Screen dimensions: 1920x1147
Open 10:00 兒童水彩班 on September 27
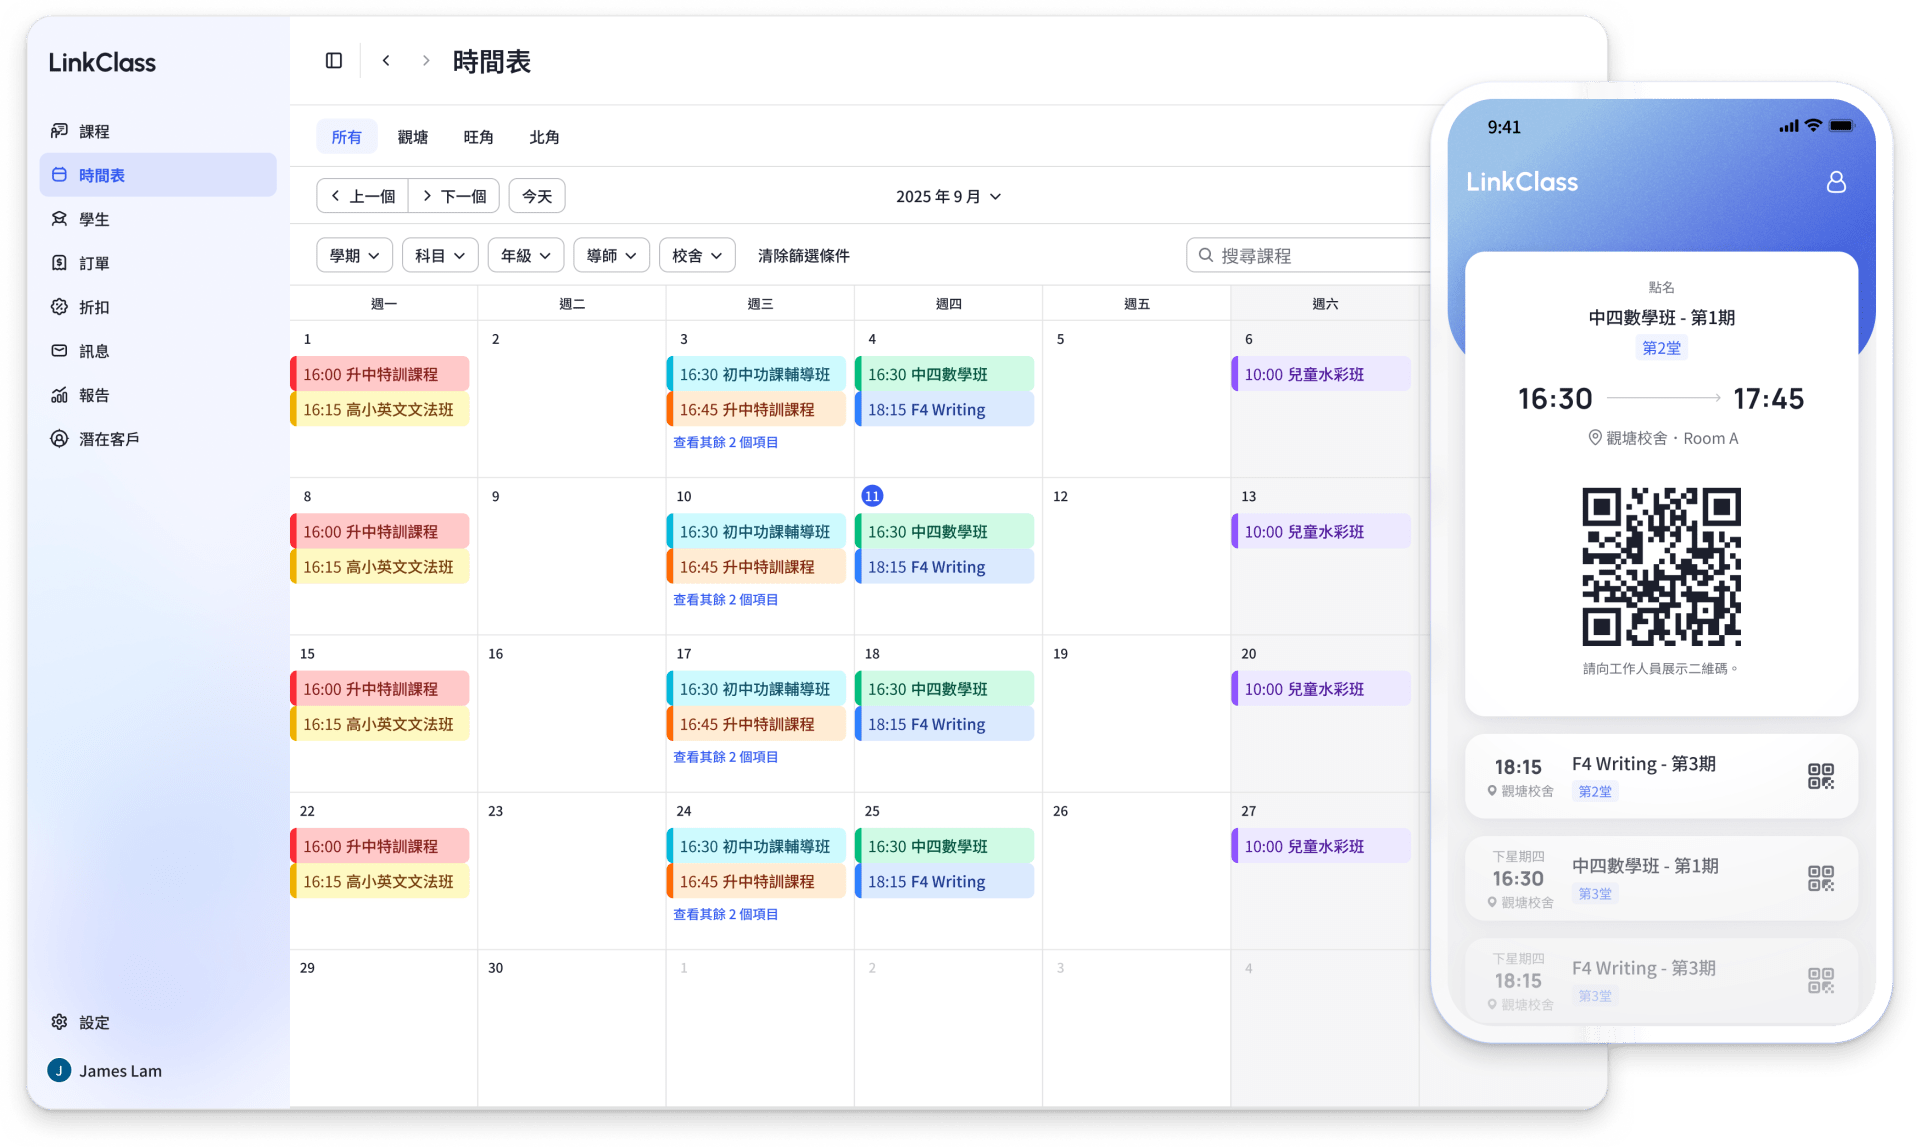[1321, 846]
